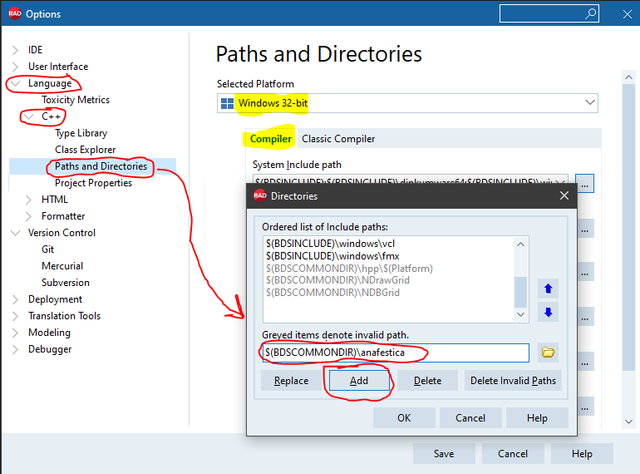Viewport: 640px width, 474px height.
Task: Browse for folder in Directories dialog
Action: [x=548, y=352]
